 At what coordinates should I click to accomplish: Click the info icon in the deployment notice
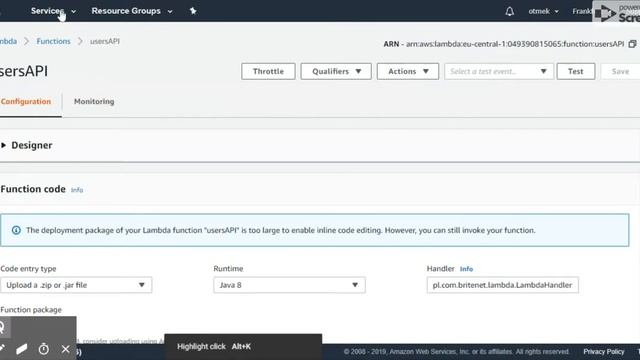click(16, 230)
